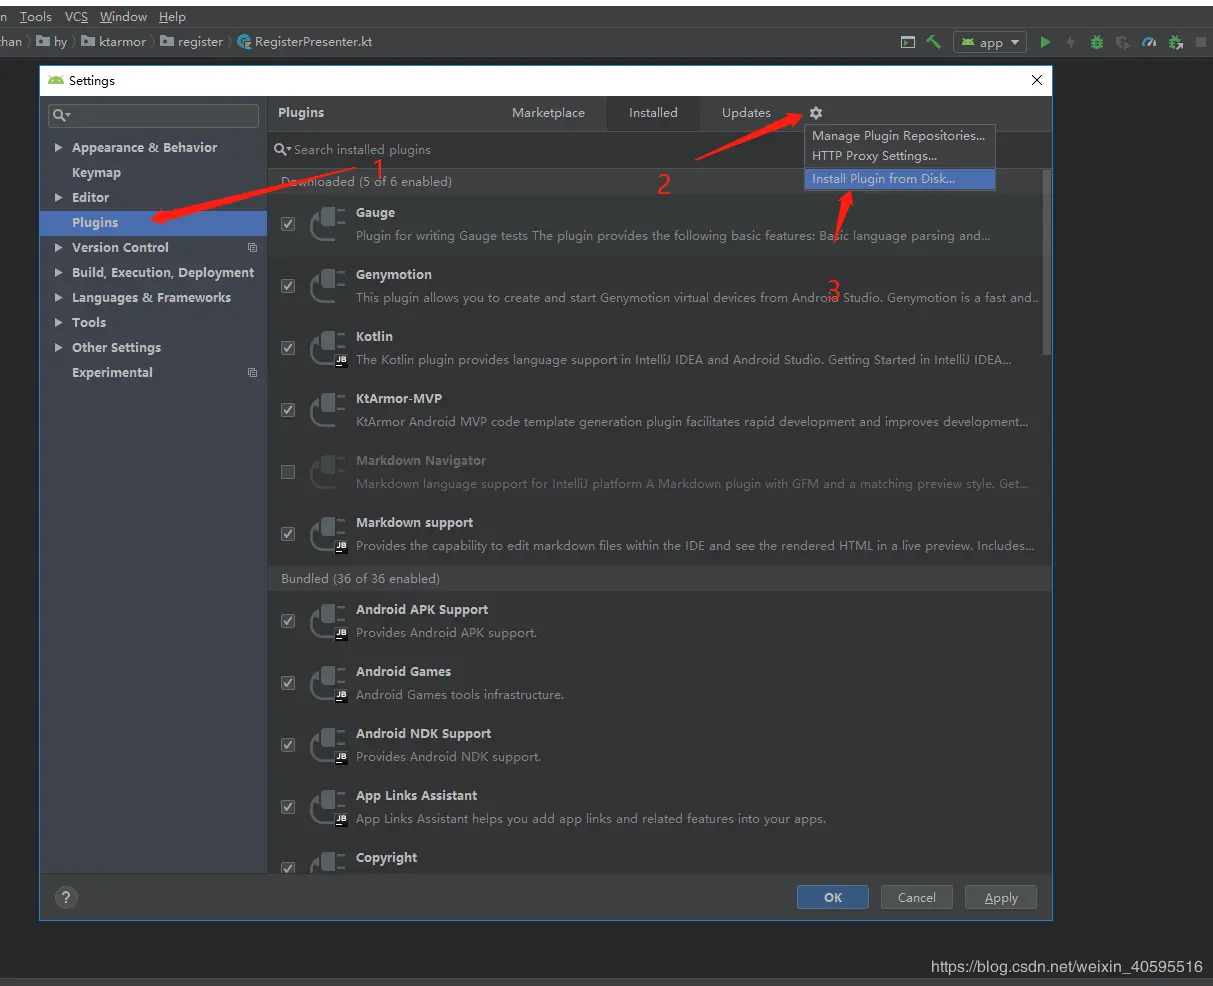Expand Build, Execution, Deployment arrow
Image resolution: width=1213 pixels, height=986 pixels.
tap(58, 273)
